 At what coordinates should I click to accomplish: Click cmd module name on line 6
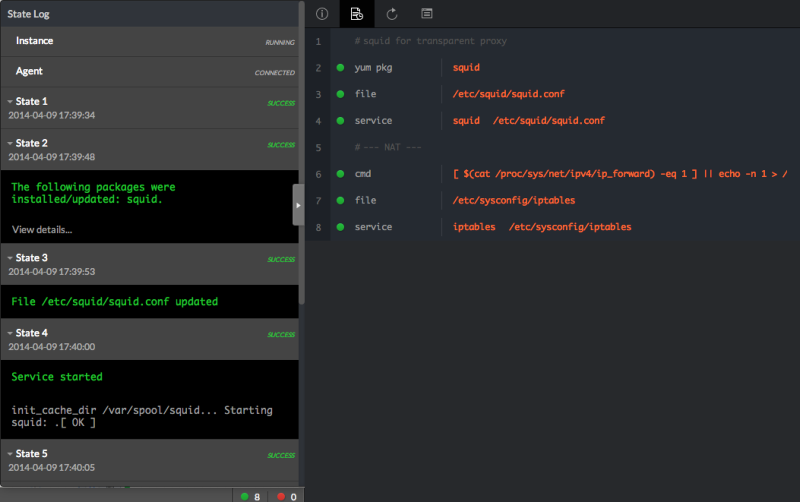(363, 173)
